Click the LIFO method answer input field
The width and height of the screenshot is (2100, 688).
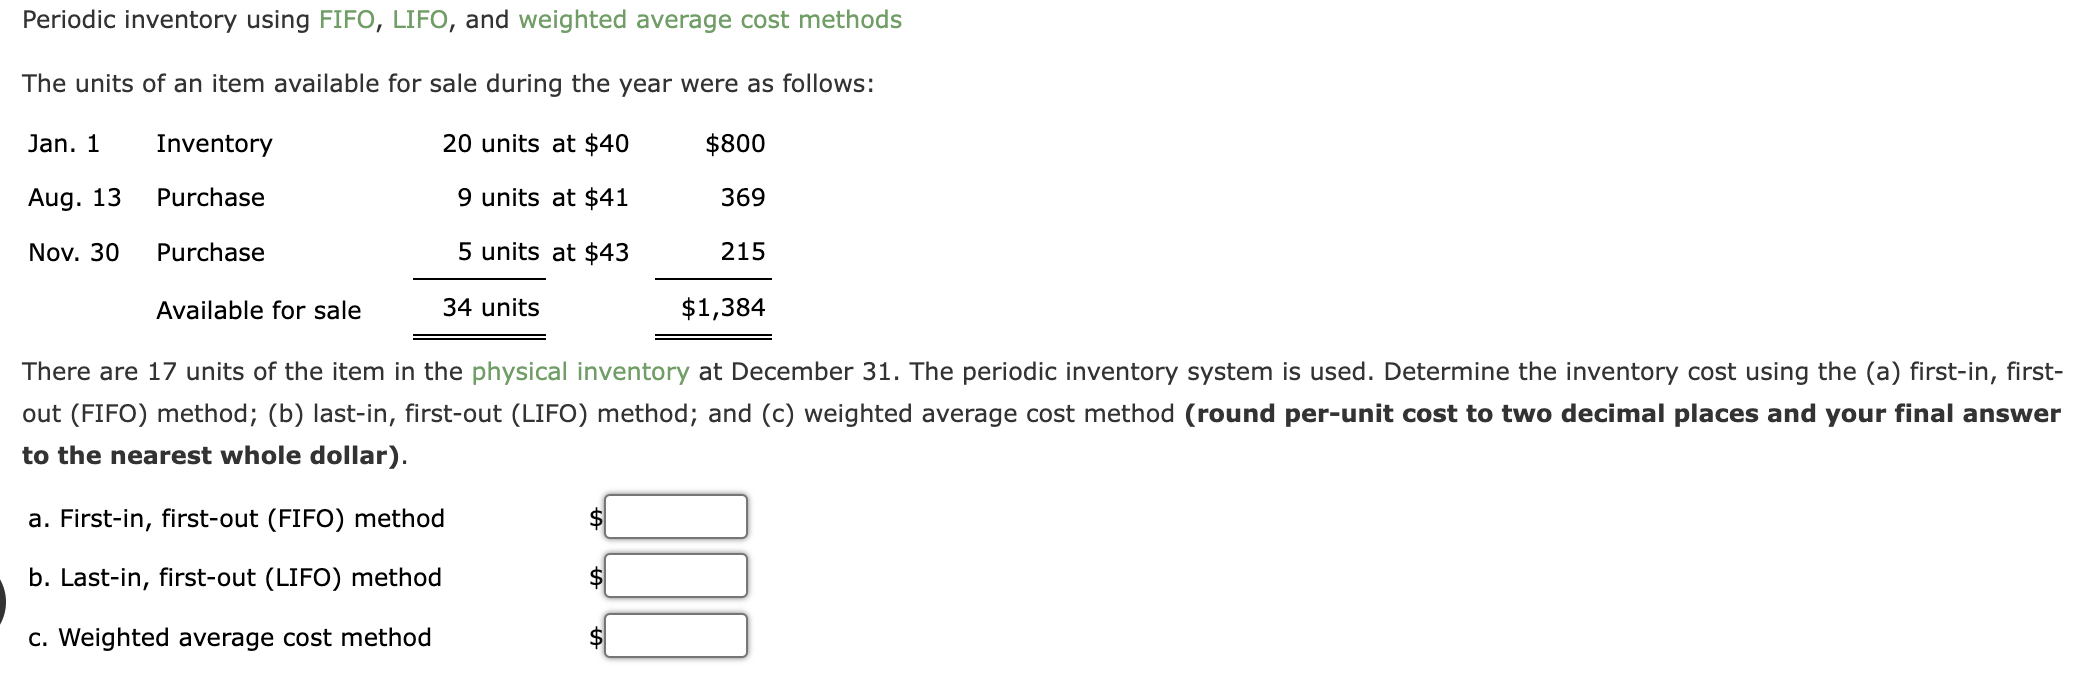[x=675, y=577]
